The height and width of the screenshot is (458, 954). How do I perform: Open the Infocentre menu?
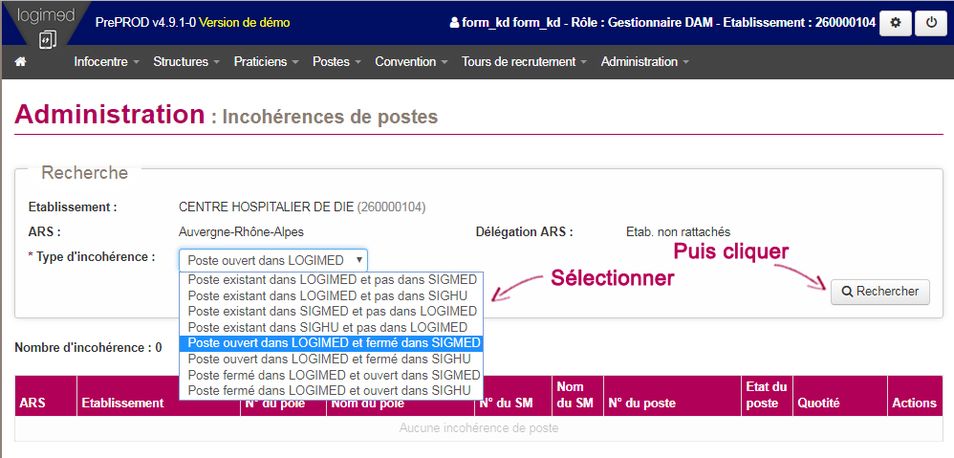tap(106, 61)
